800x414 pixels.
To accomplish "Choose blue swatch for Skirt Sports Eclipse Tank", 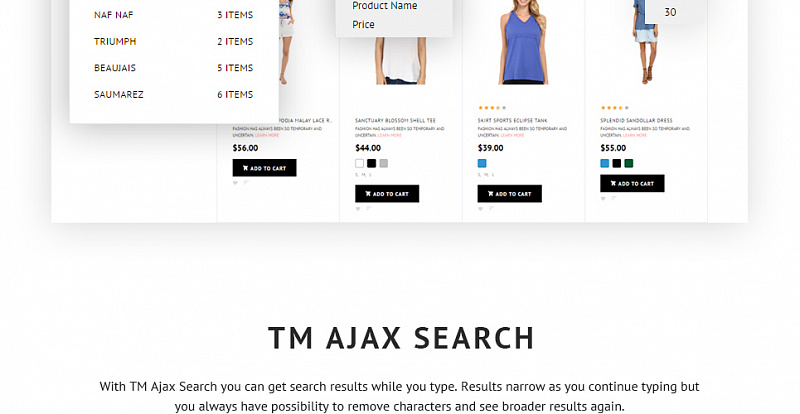I will 482,163.
